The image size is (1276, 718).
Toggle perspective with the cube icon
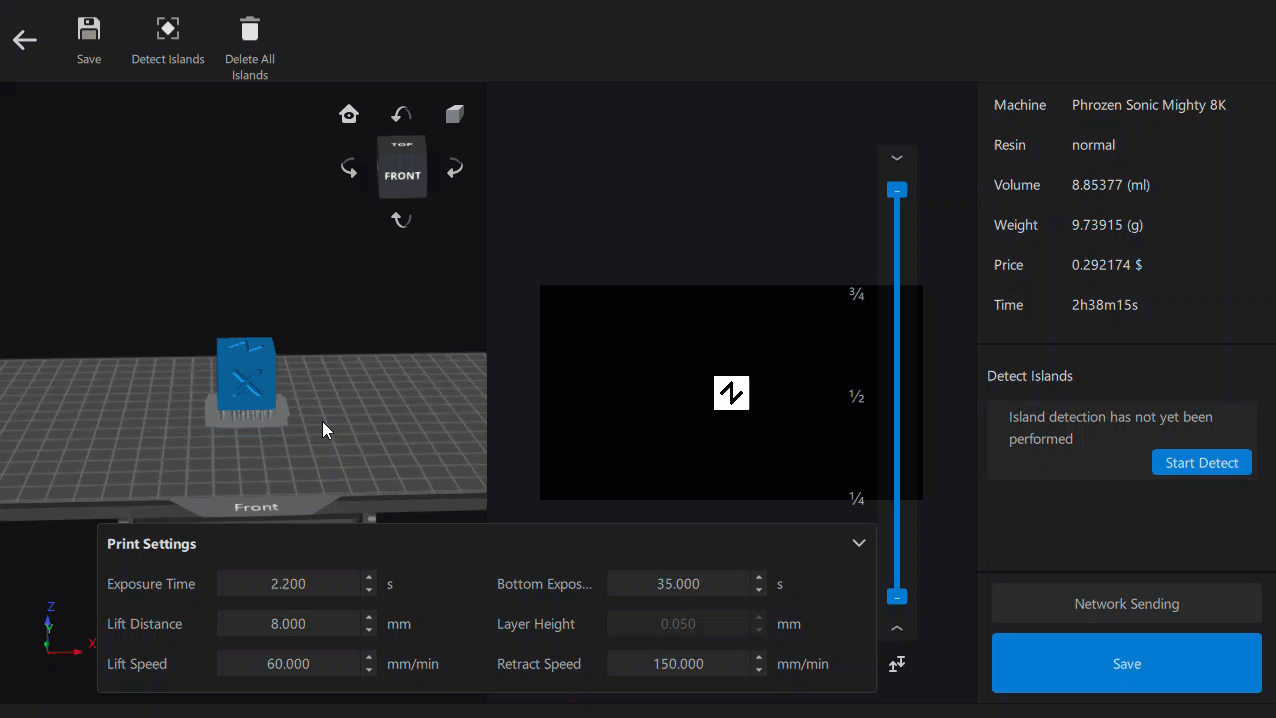tap(454, 114)
